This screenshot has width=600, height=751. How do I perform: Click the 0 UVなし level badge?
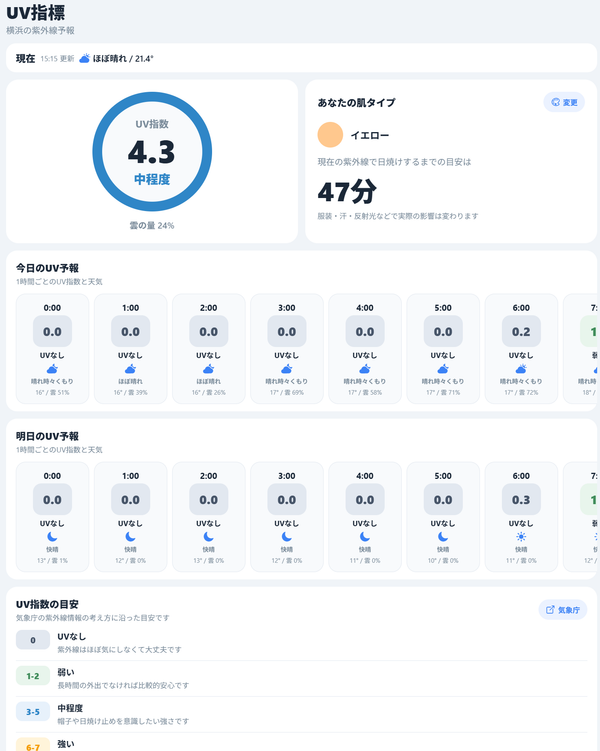point(33,640)
